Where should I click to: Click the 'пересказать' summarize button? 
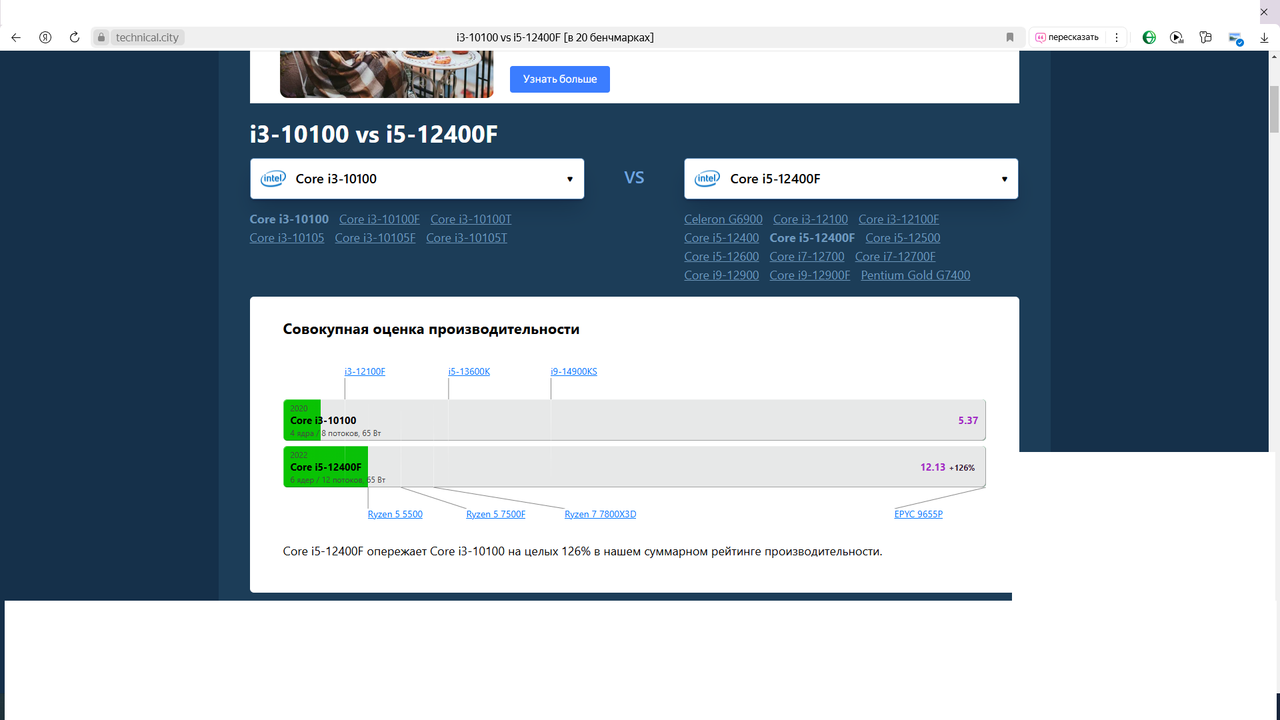[x=1066, y=37]
